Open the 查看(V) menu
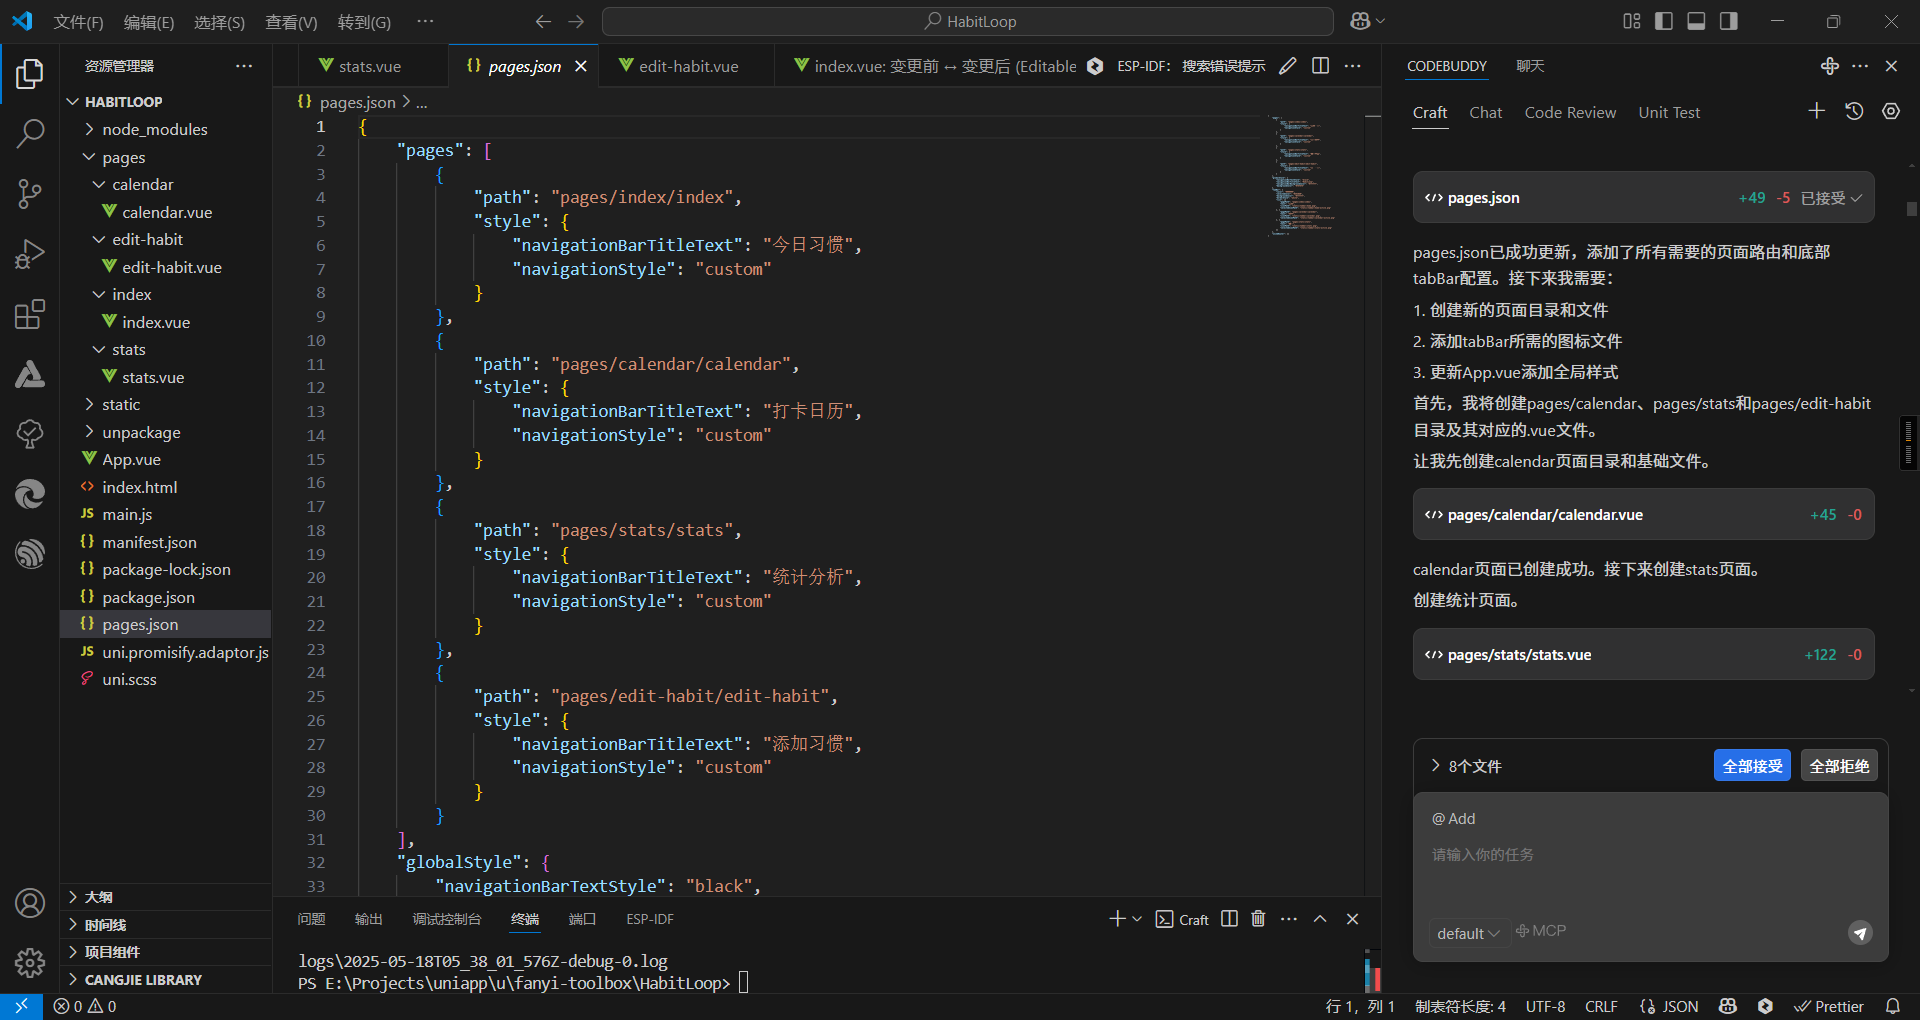 coord(291,22)
